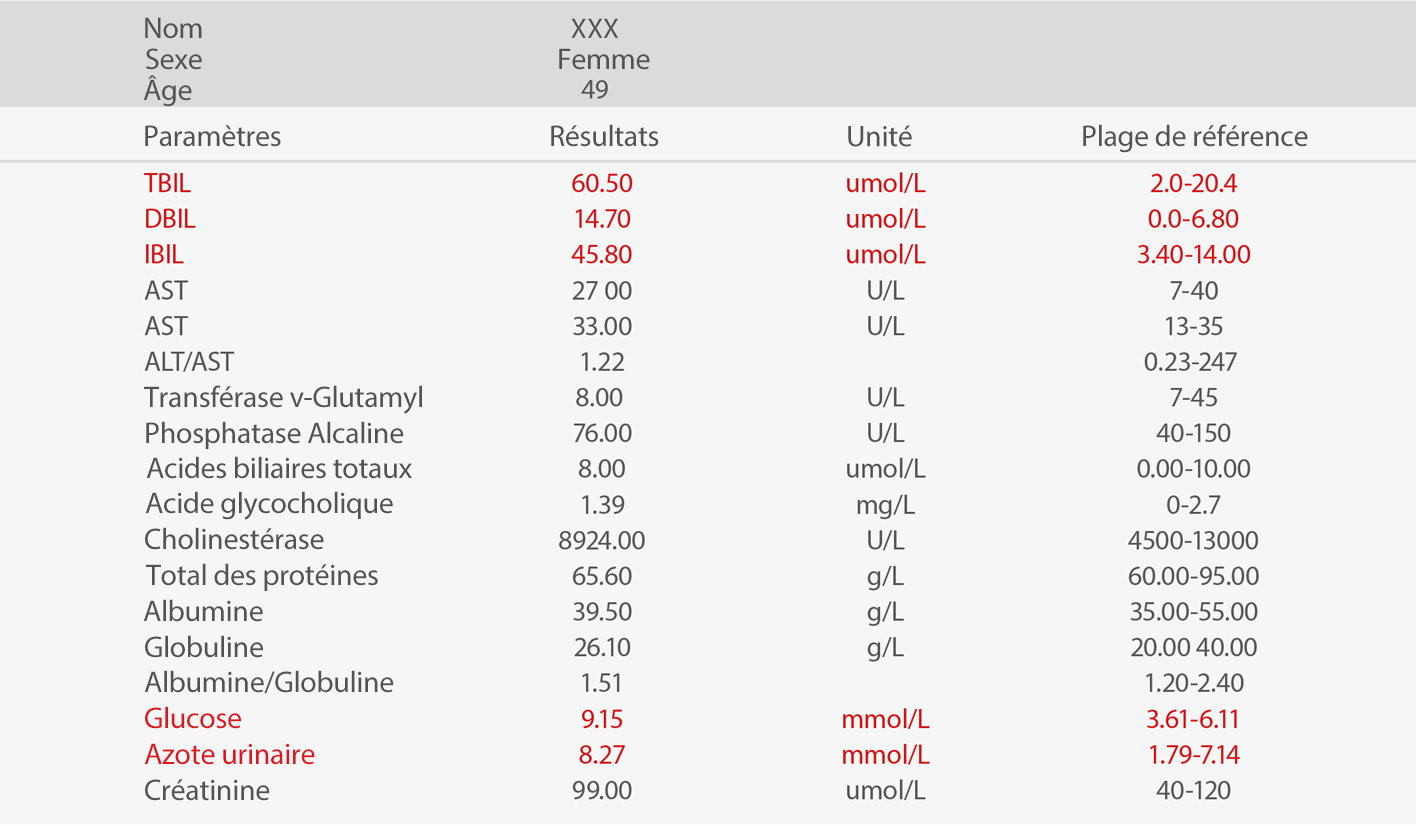Select the Total des protéines label
Screen dimensions: 1416x826
(262, 576)
